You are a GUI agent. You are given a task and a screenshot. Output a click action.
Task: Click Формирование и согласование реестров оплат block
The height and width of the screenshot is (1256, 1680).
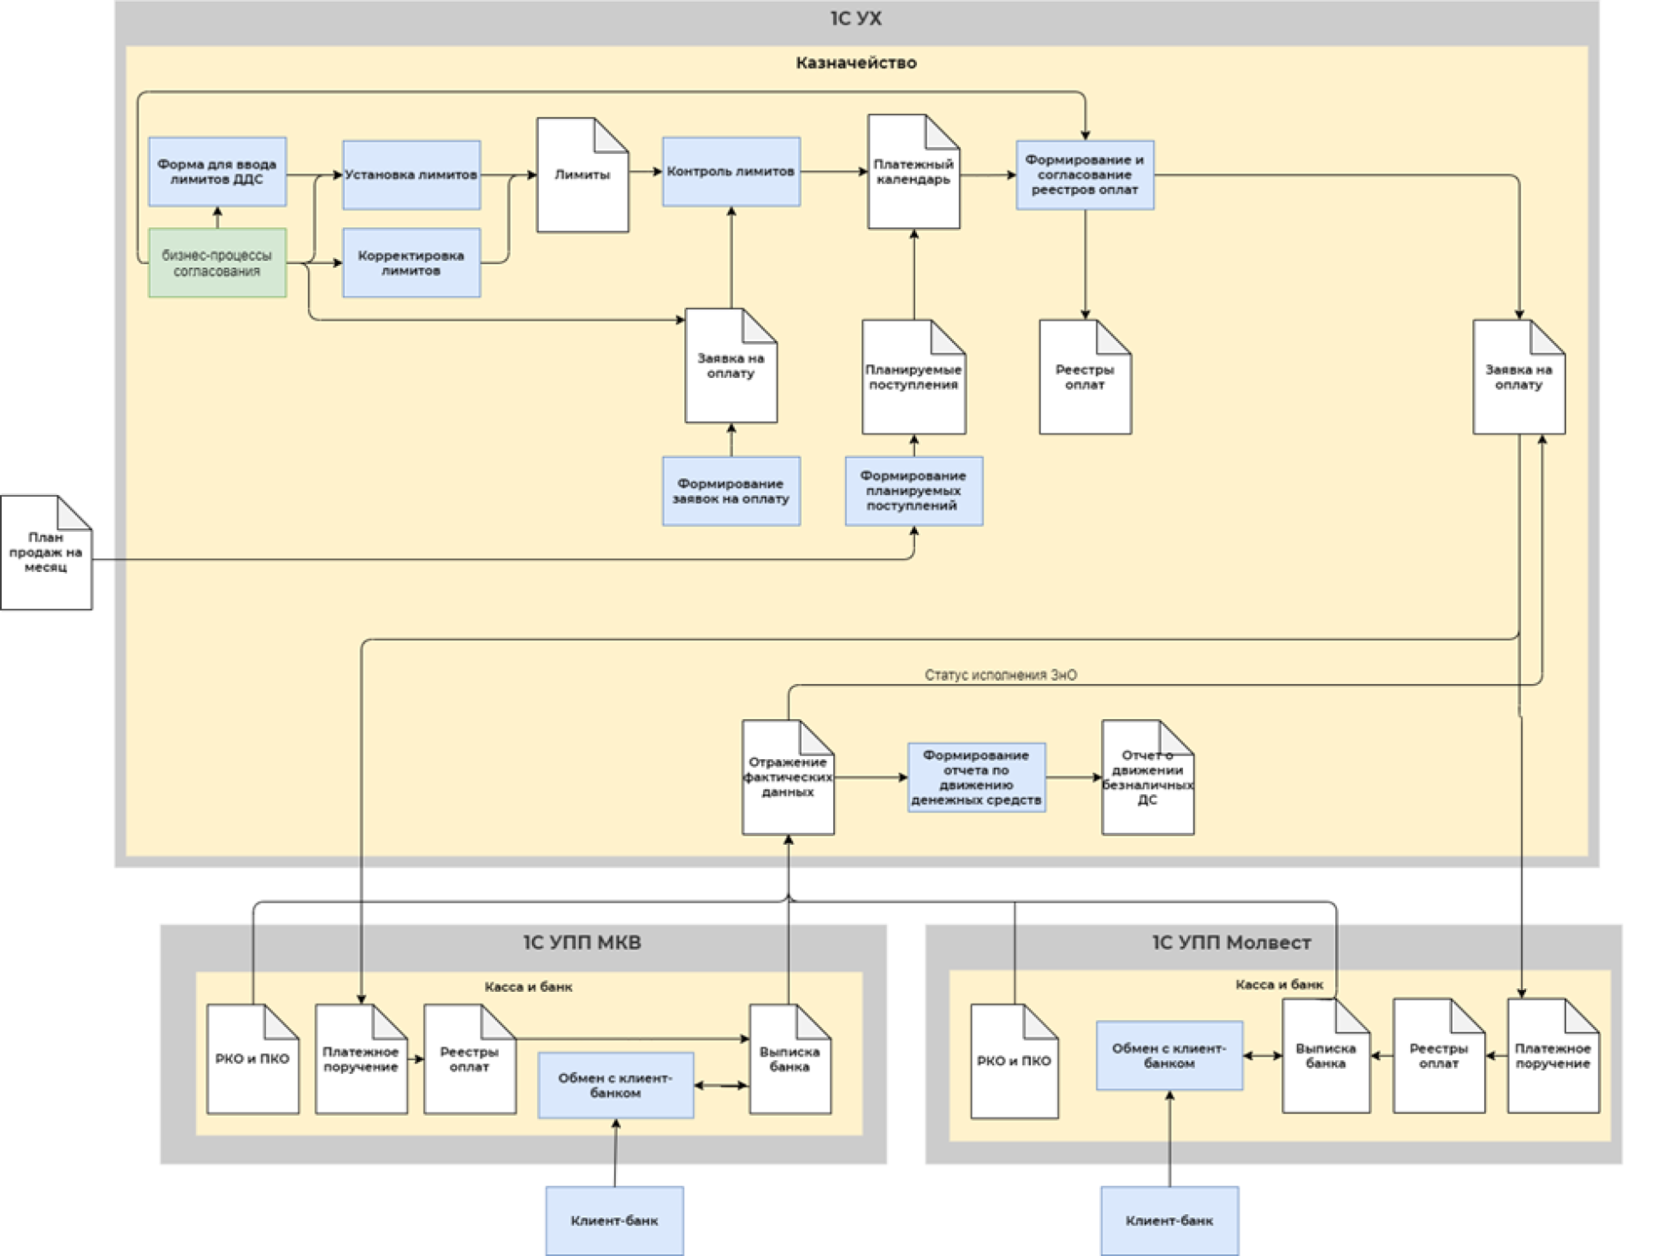[1085, 175]
